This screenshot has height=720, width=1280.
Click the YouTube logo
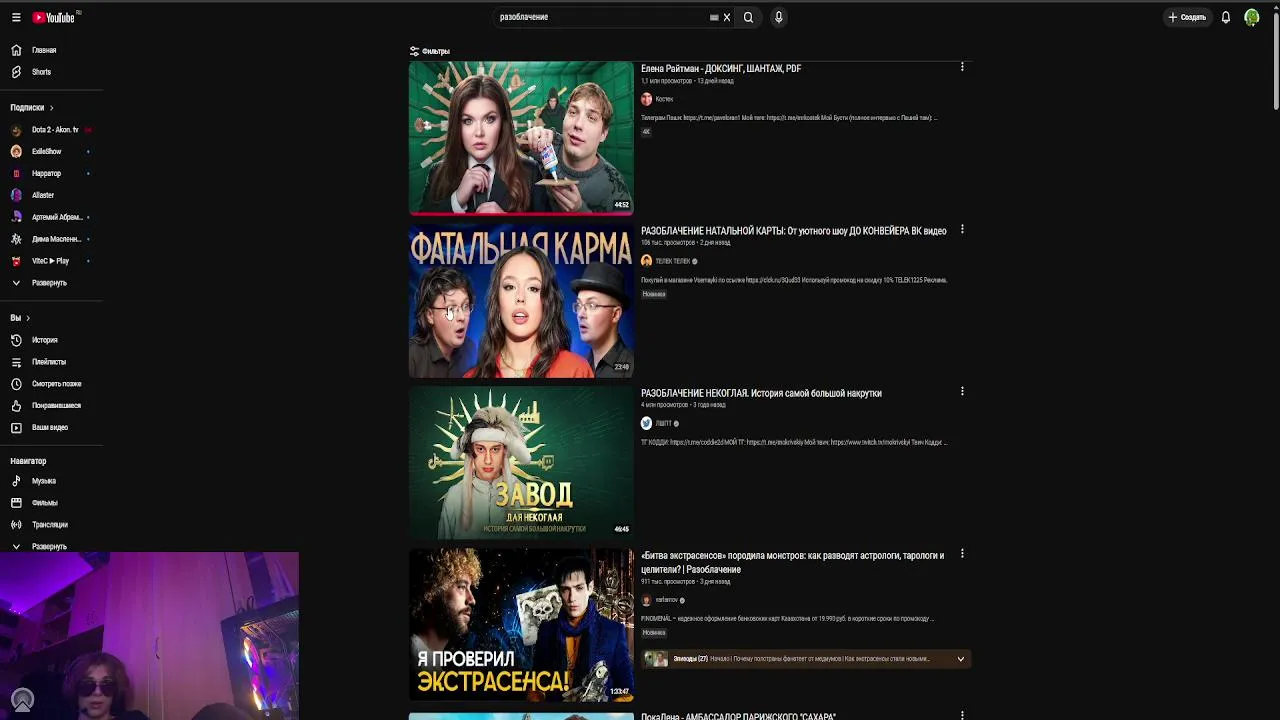[x=53, y=17]
